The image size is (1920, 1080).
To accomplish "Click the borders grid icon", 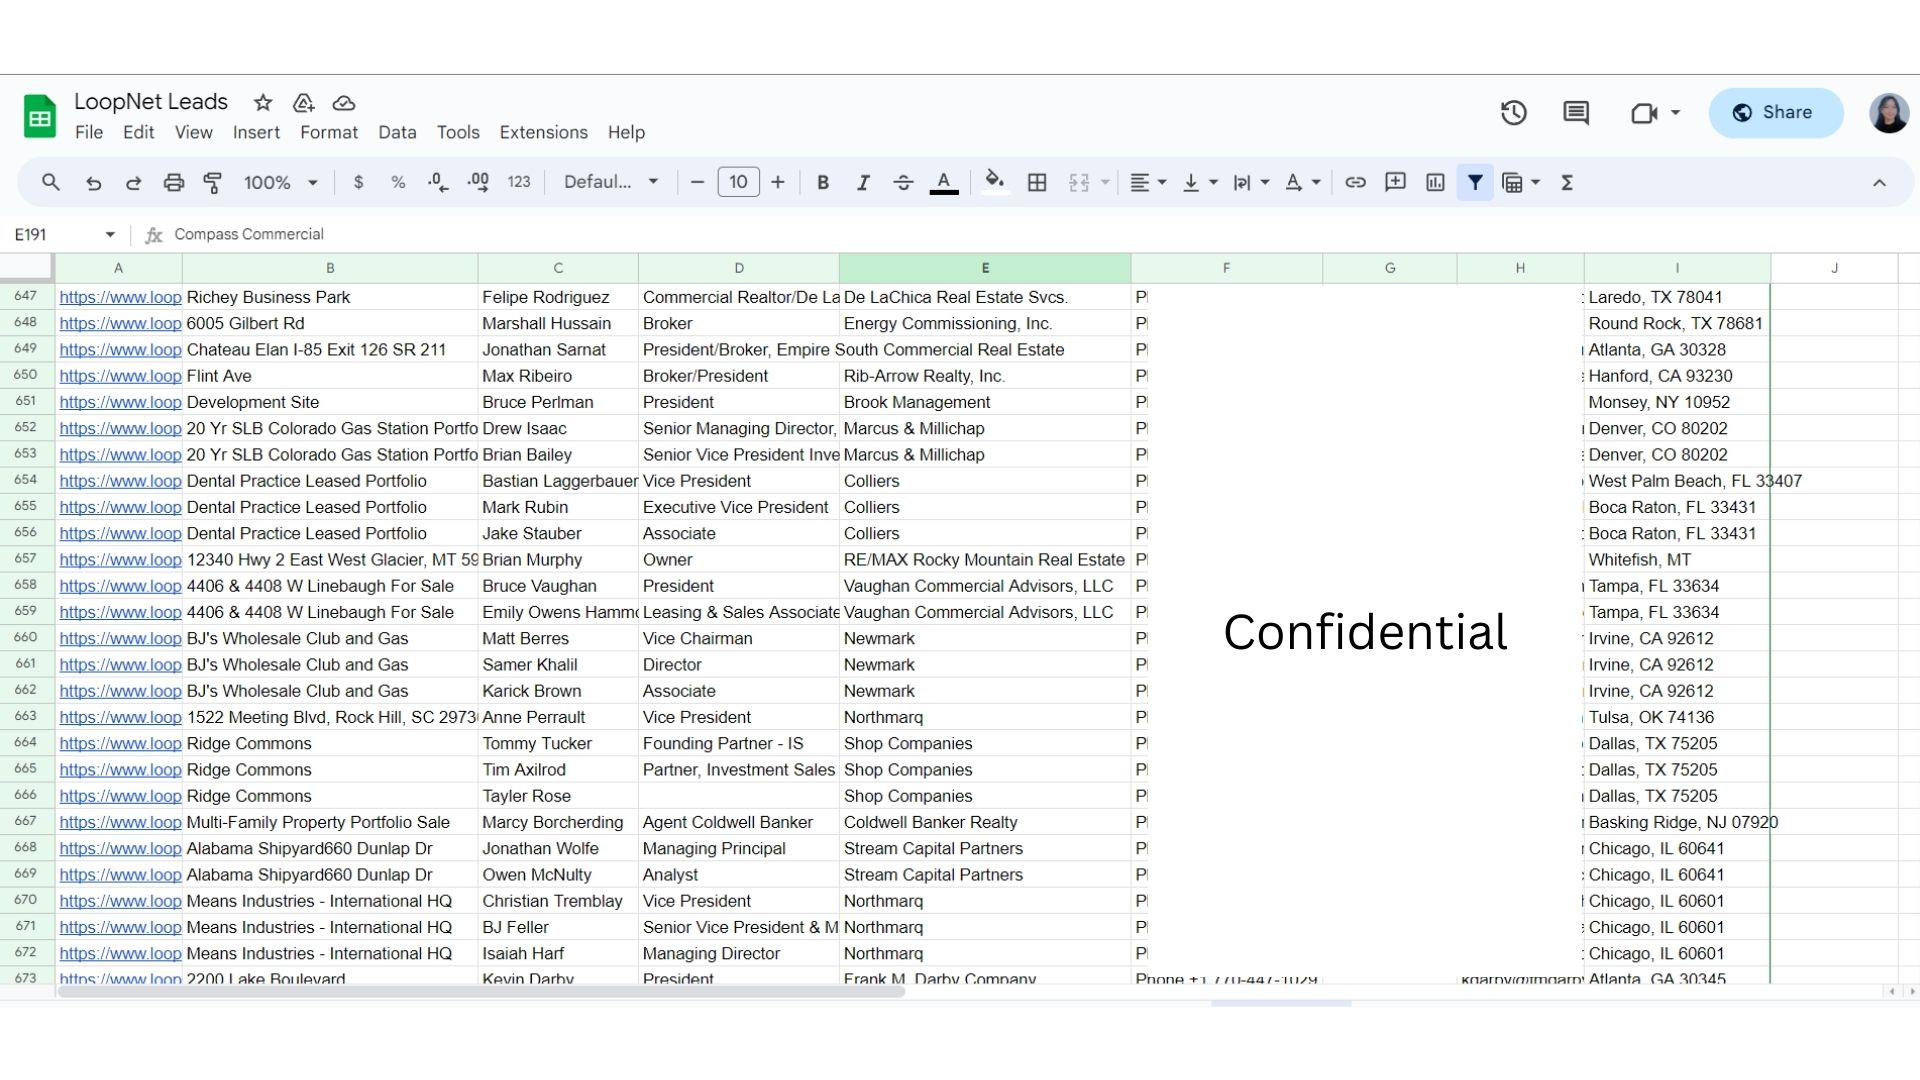I will pyautogui.click(x=1037, y=182).
